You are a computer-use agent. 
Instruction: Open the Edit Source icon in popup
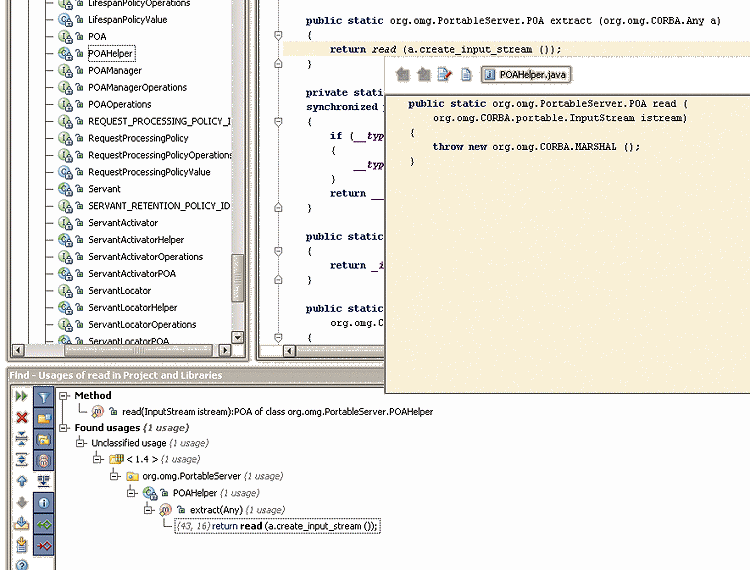444,74
